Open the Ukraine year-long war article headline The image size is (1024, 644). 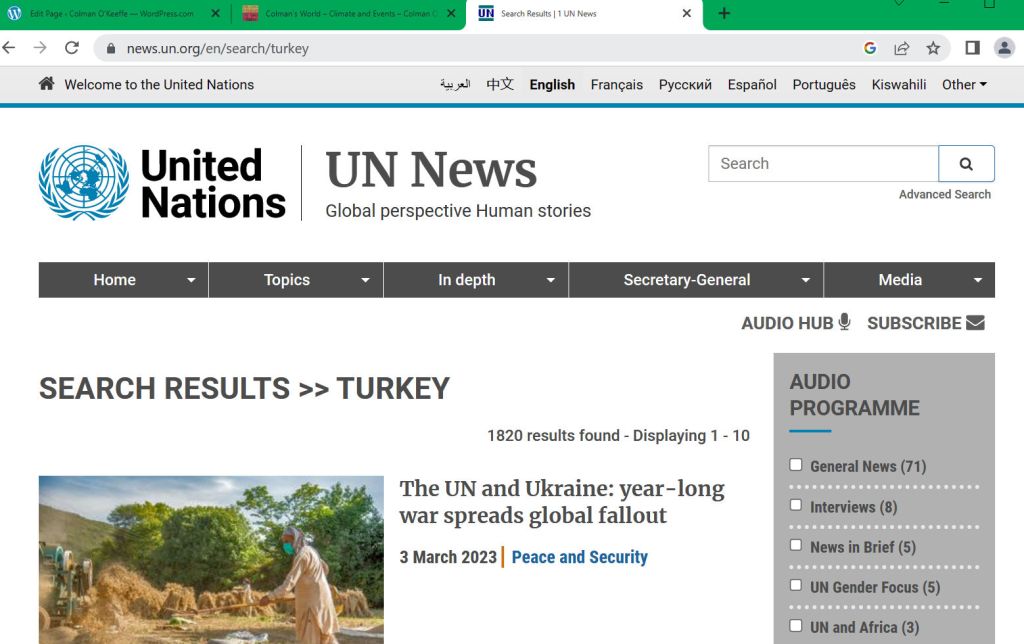coord(561,502)
